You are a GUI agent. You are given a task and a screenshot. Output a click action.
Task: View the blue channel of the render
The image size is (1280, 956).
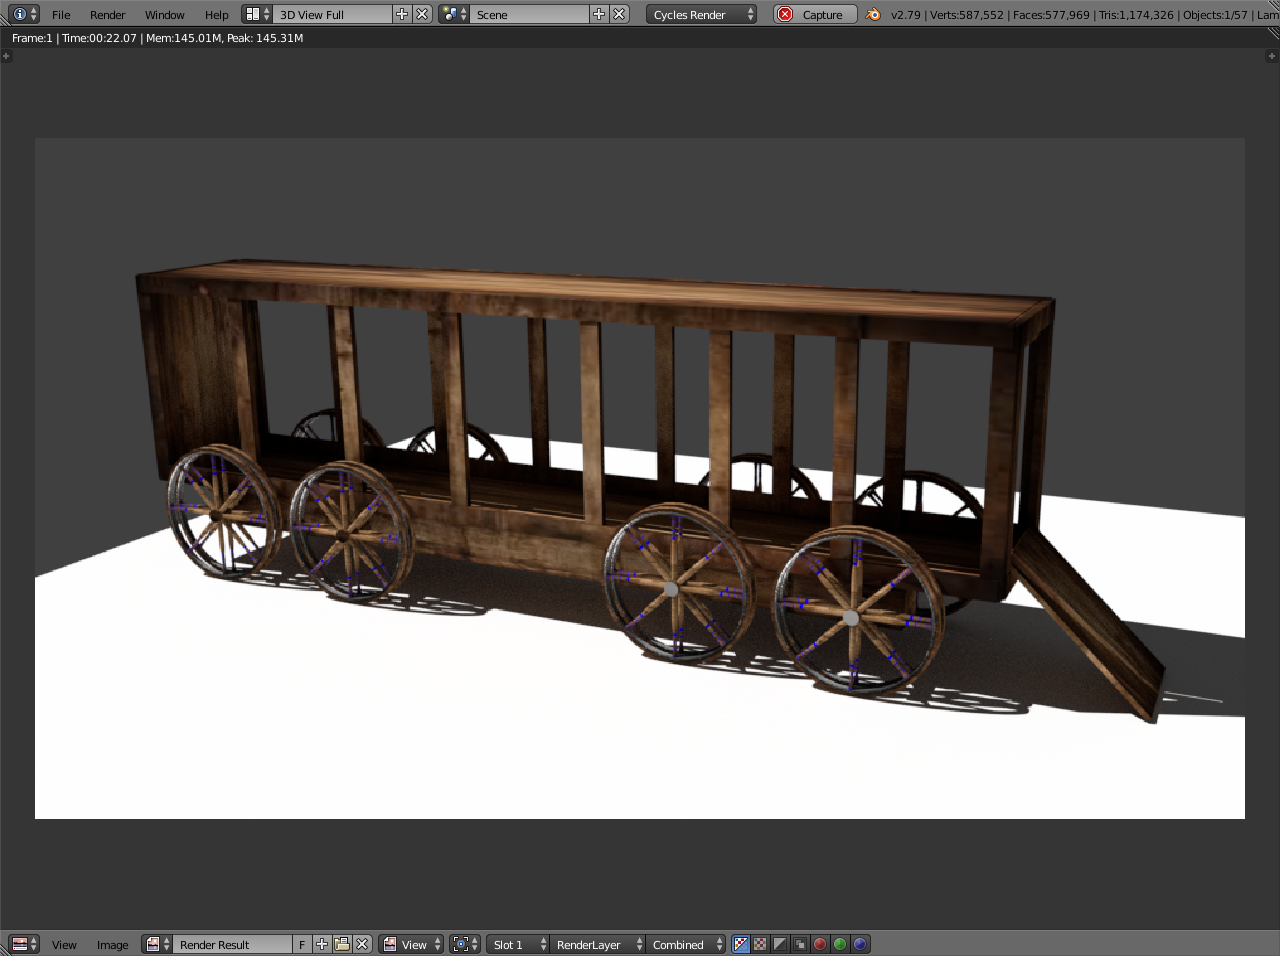(858, 944)
